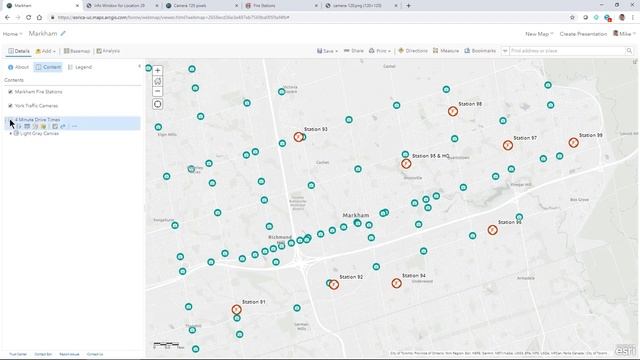
Task: Select the Station 95 & HQ marker
Action: (x=406, y=164)
